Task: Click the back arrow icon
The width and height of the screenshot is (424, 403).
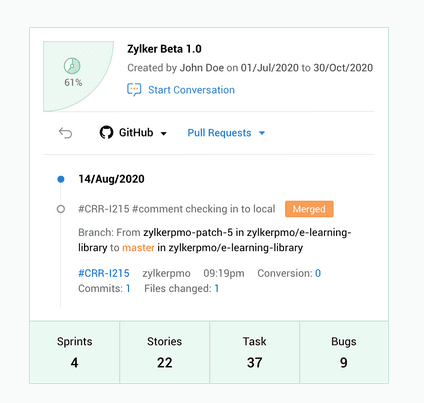Action: tap(65, 133)
